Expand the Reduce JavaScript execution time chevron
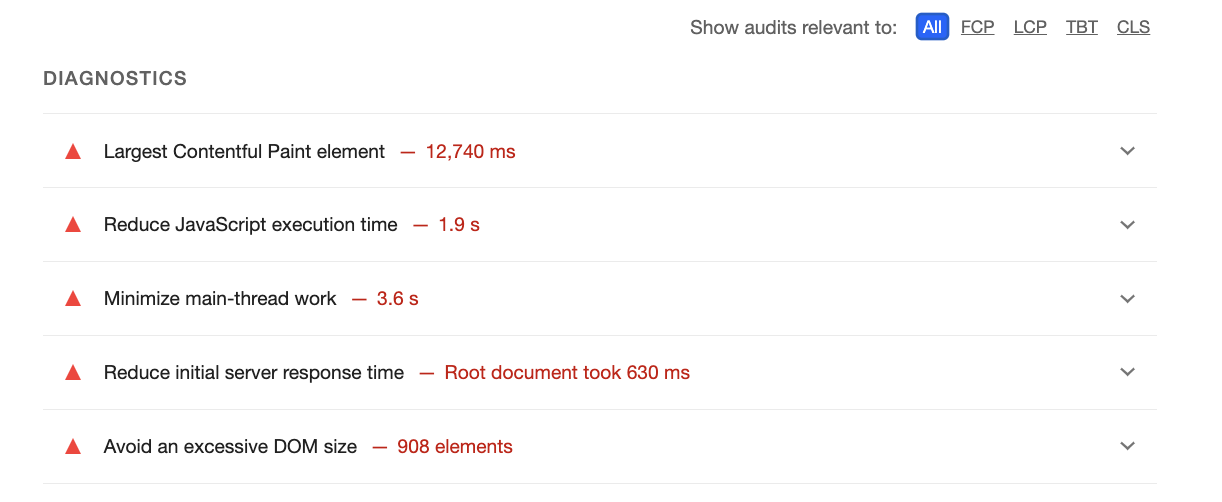The width and height of the screenshot is (1222, 502). pos(1128,225)
